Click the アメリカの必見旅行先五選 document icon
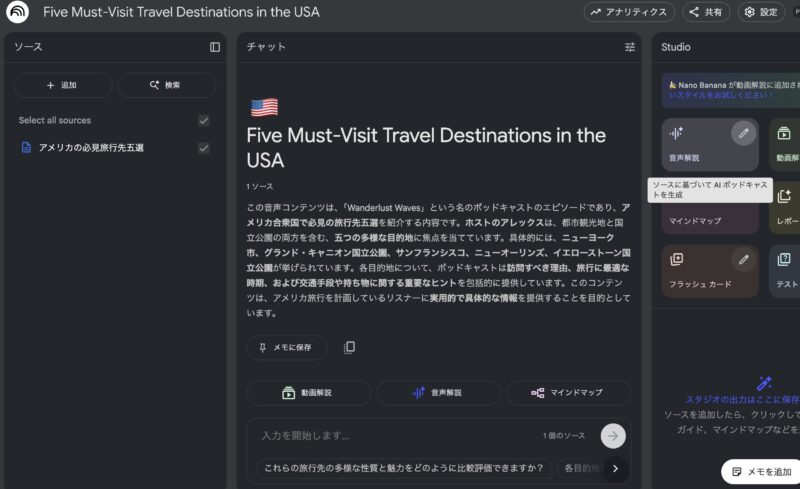 (x=26, y=148)
